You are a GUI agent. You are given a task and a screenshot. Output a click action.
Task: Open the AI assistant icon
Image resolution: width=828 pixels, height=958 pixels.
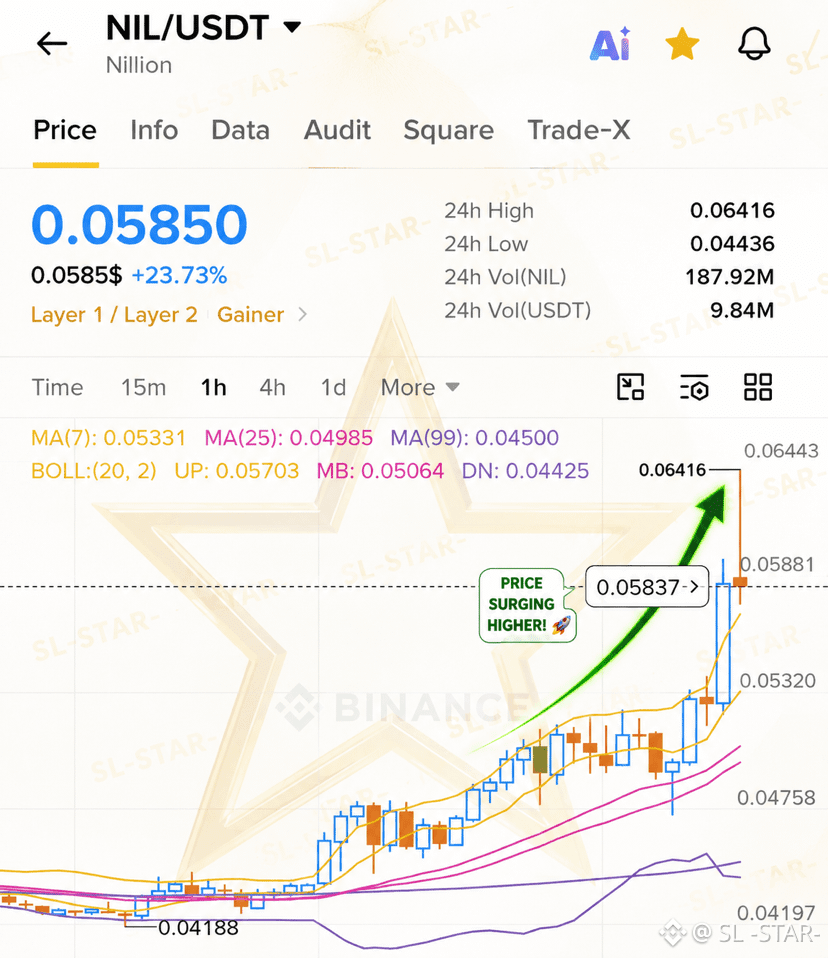[x=610, y=44]
